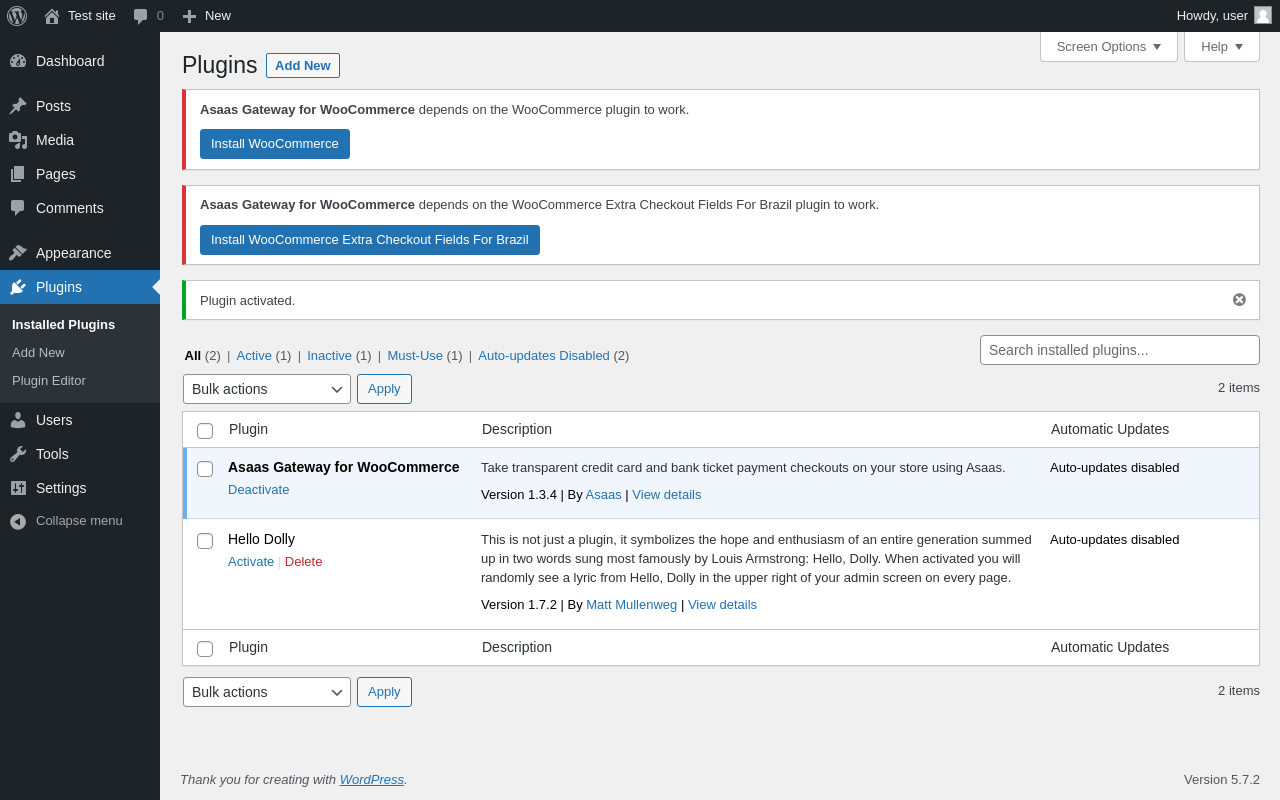Viewport: 1280px width, 800px height.
Task: Expand the Help panel
Action: click(x=1221, y=46)
